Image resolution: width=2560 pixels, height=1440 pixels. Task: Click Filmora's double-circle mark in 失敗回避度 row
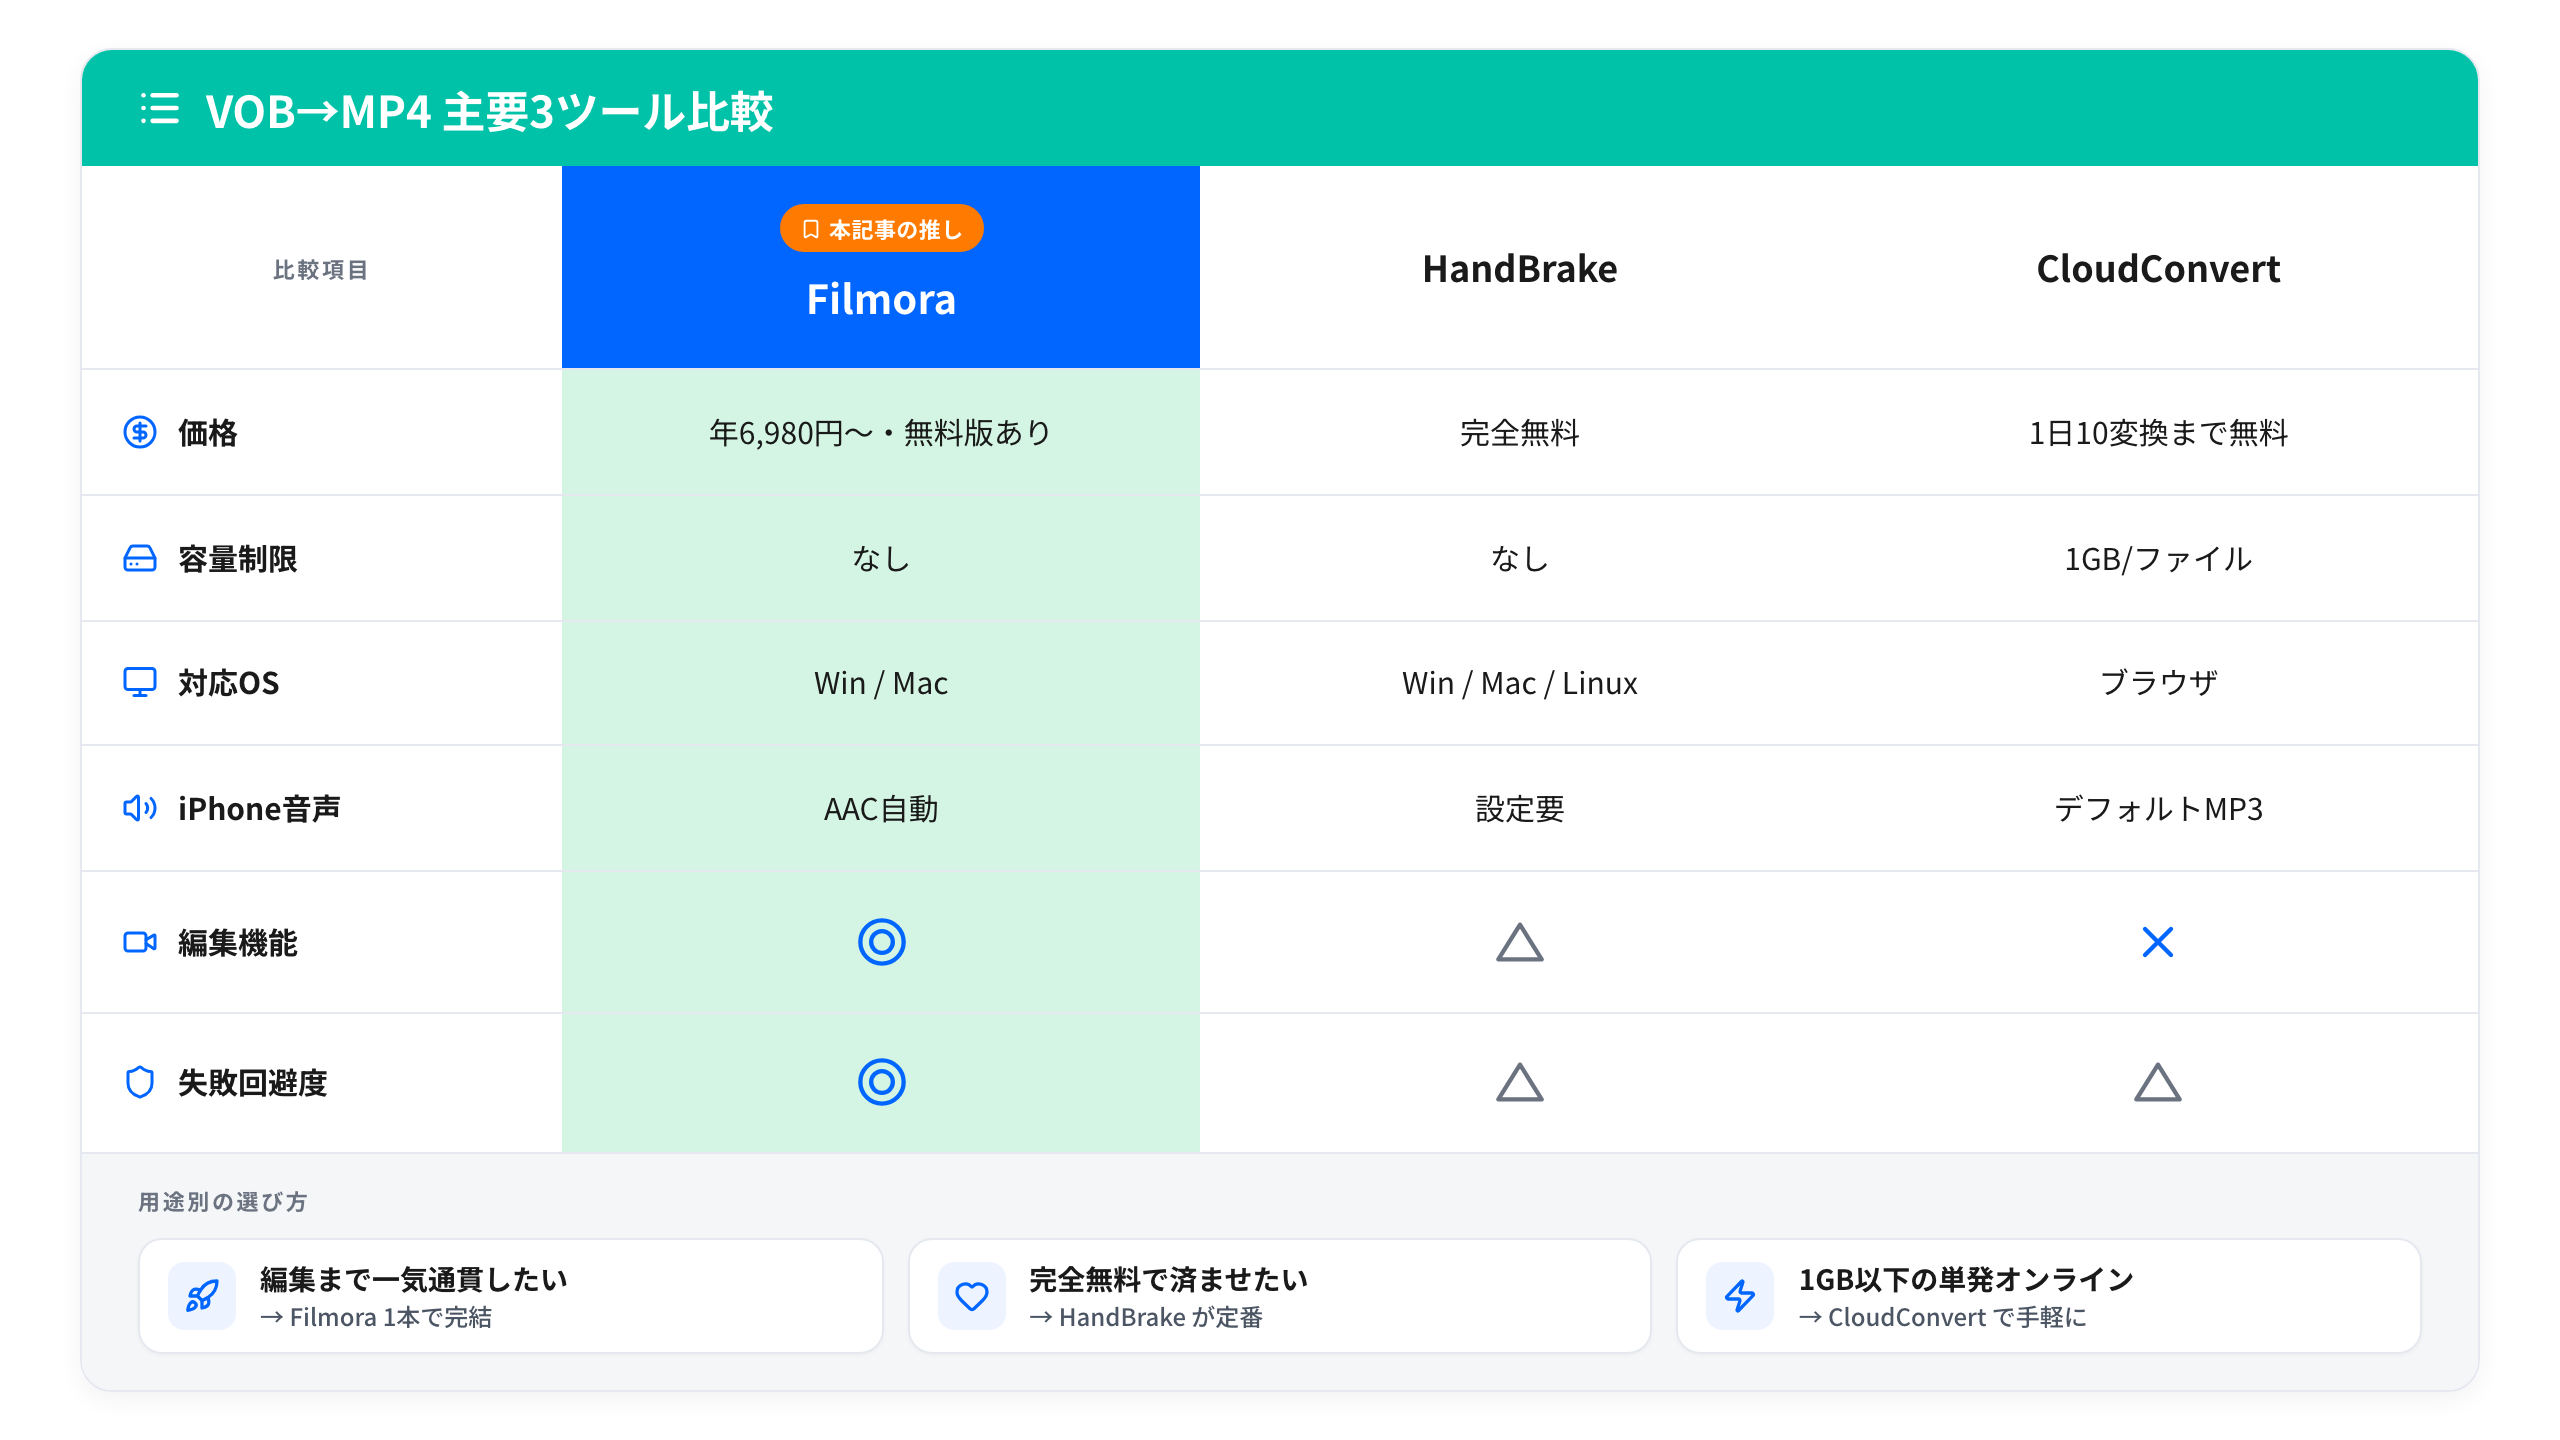pyautogui.click(x=881, y=1082)
